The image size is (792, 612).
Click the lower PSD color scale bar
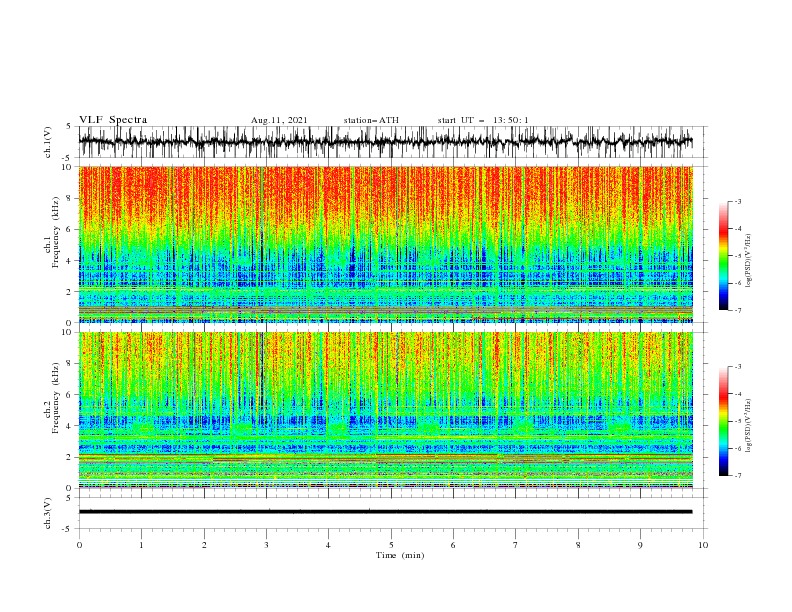[723, 421]
